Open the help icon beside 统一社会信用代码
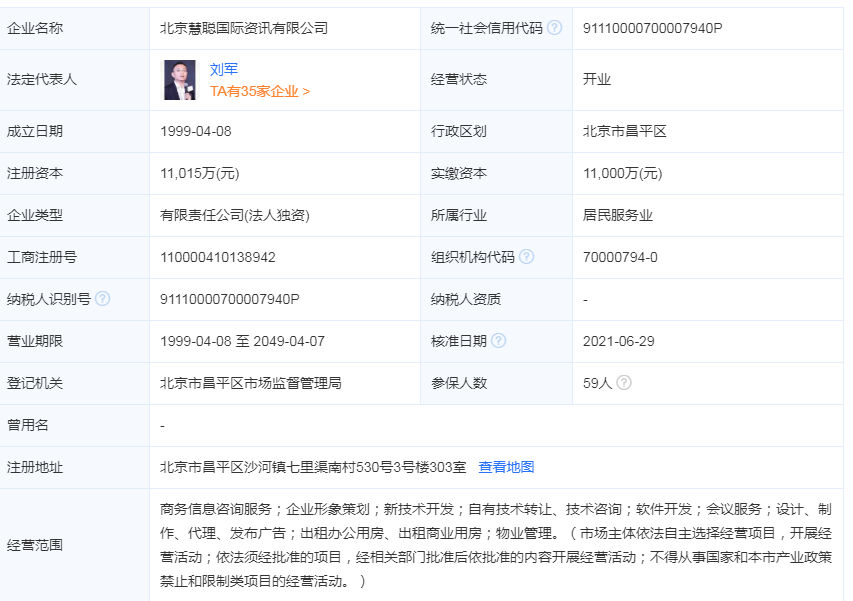Image resolution: width=853 pixels, height=601 pixels. click(554, 27)
